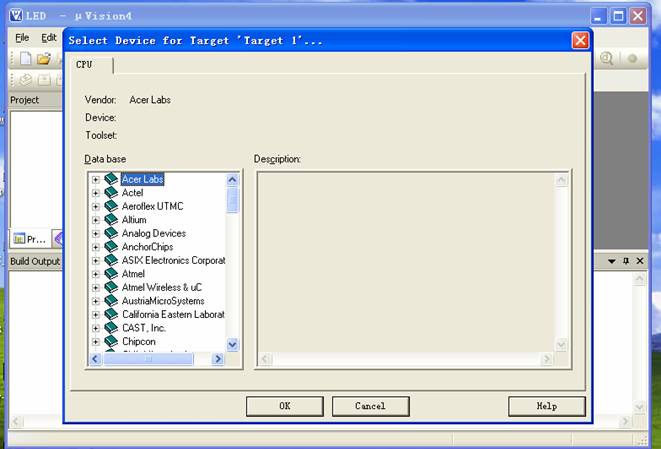Click the Actel book icon
The width and height of the screenshot is (661, 449).
click(111, 192)
